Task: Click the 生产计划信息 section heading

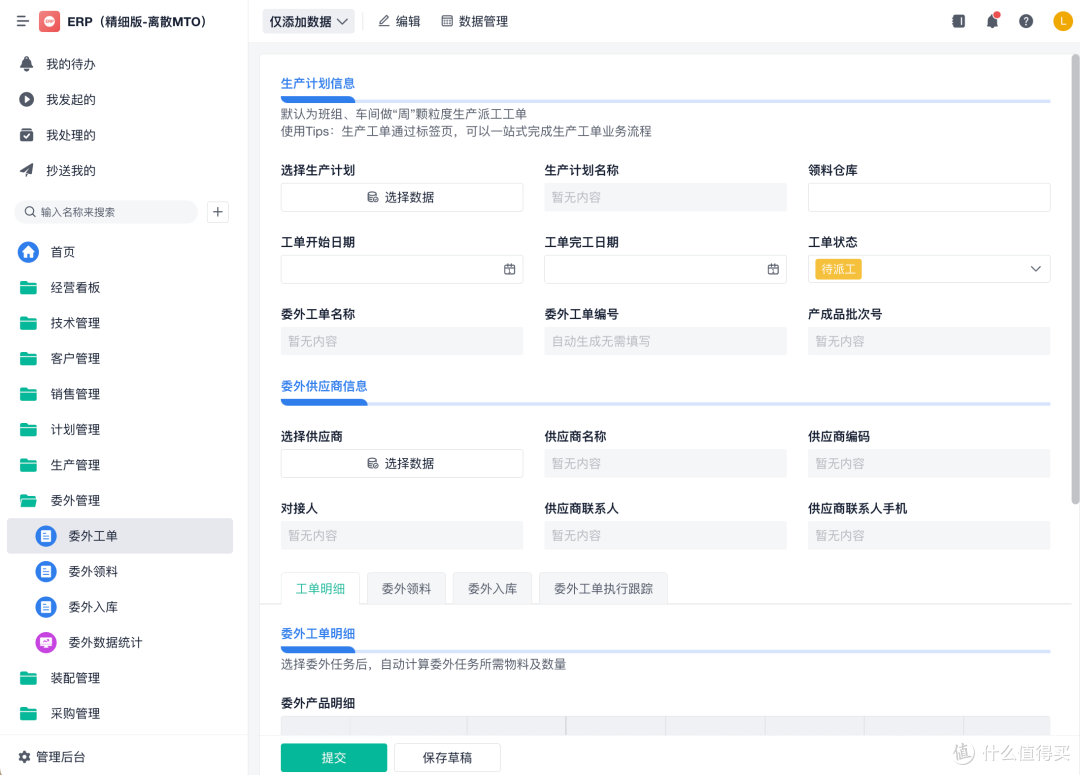Action: 318,83
